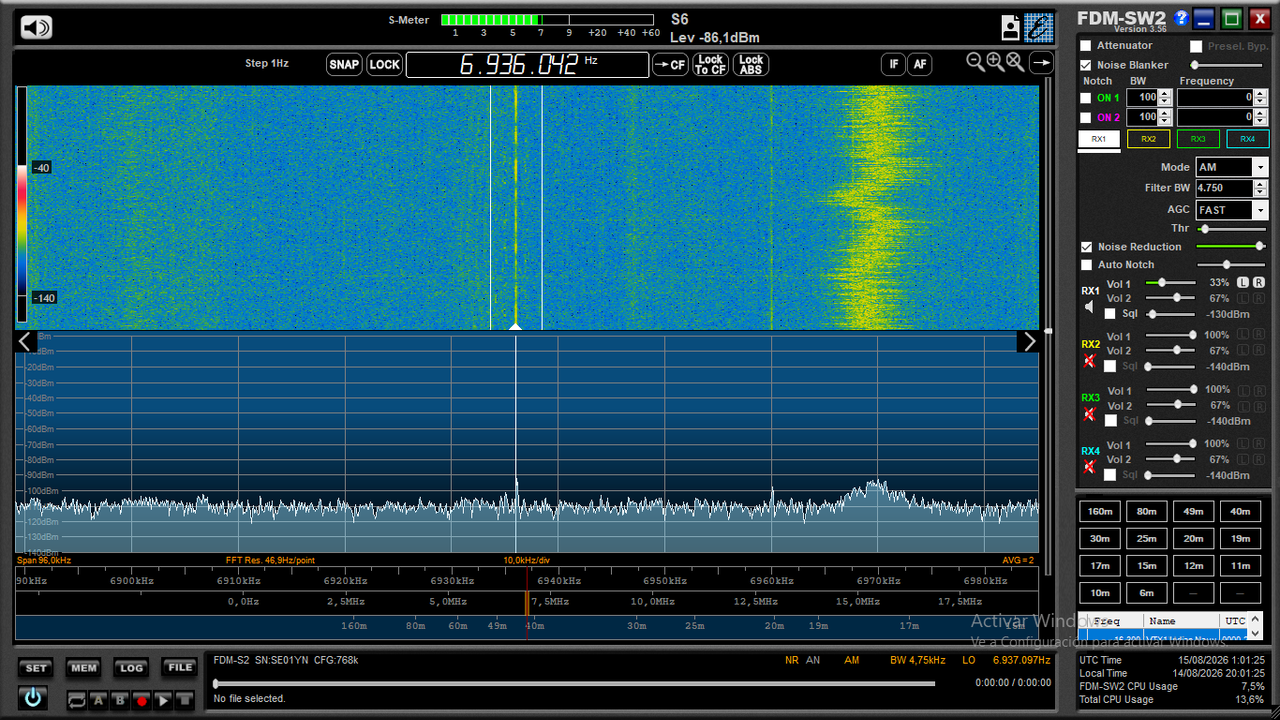Click the SNAP button
This screenshot has width=1280, height=720.
[344, 65]
